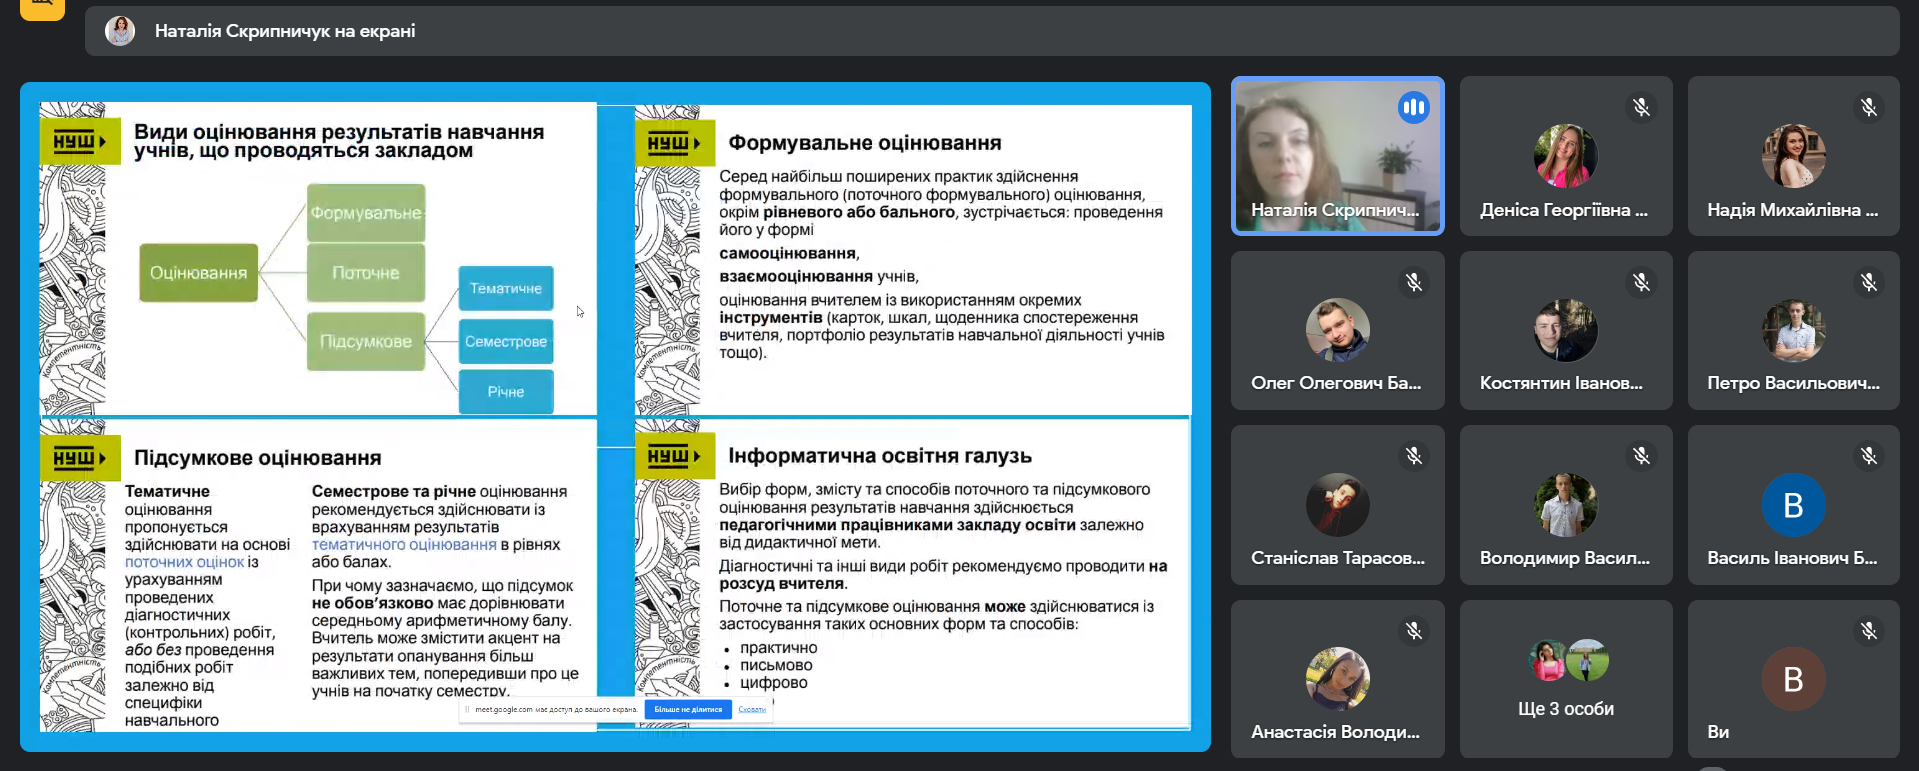Viewport: 1919px width, 771px height.
Task: Click the muted microphone icon on Надія Михайлівна's tile
Action: click(1869, 107)
